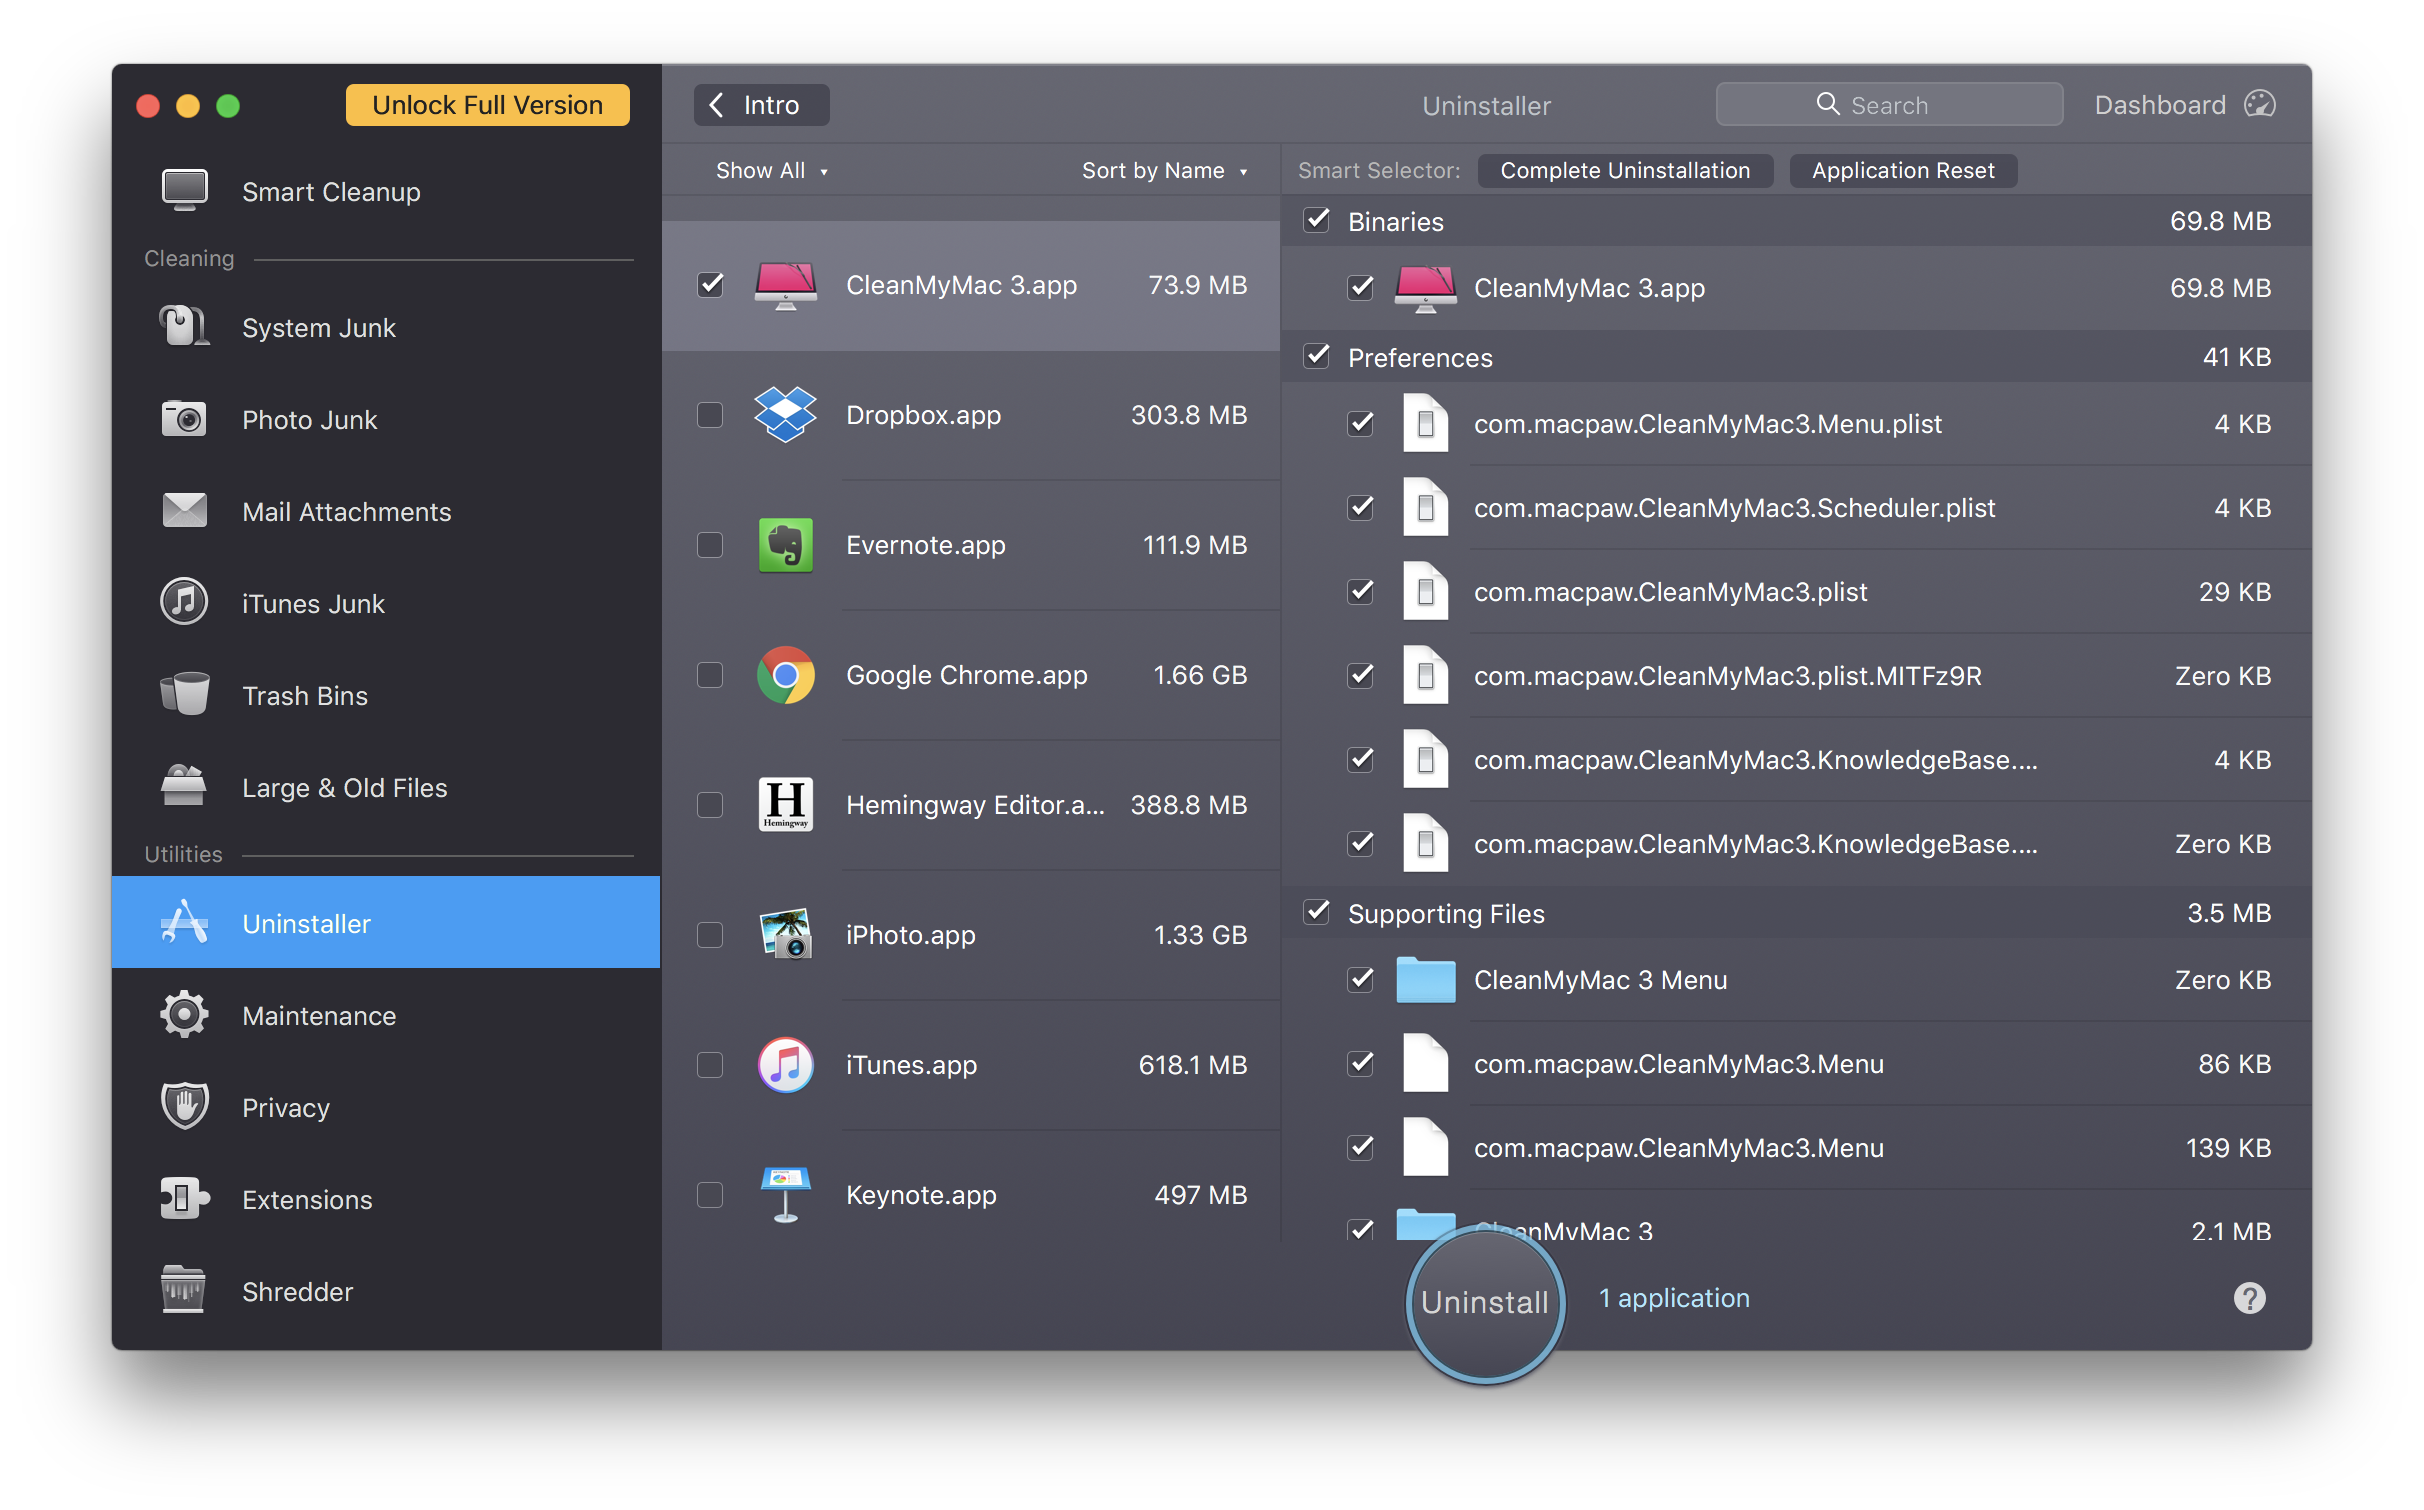Click the Uninstall button
This screenshot has width=2424, height=1510.
pyautogui.click(x=1484, y=1301)
